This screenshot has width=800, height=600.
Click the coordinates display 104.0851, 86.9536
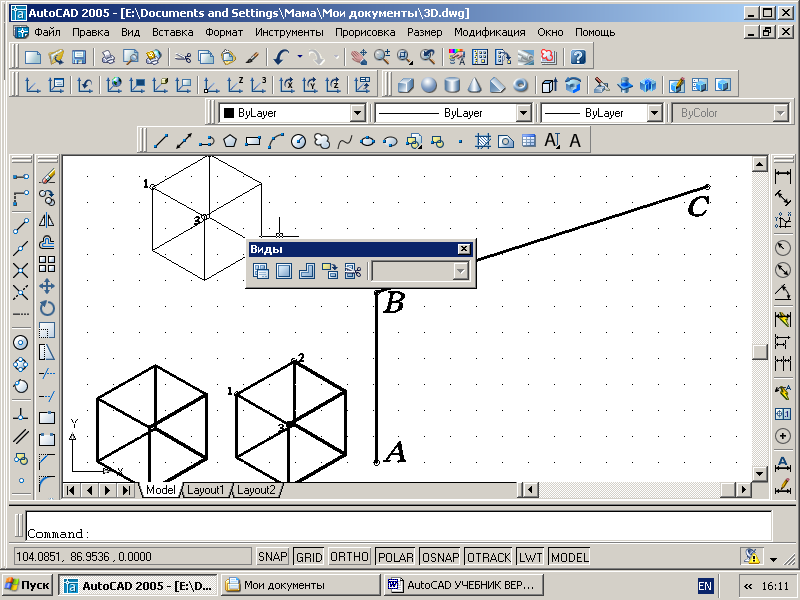tap(132, 557)
